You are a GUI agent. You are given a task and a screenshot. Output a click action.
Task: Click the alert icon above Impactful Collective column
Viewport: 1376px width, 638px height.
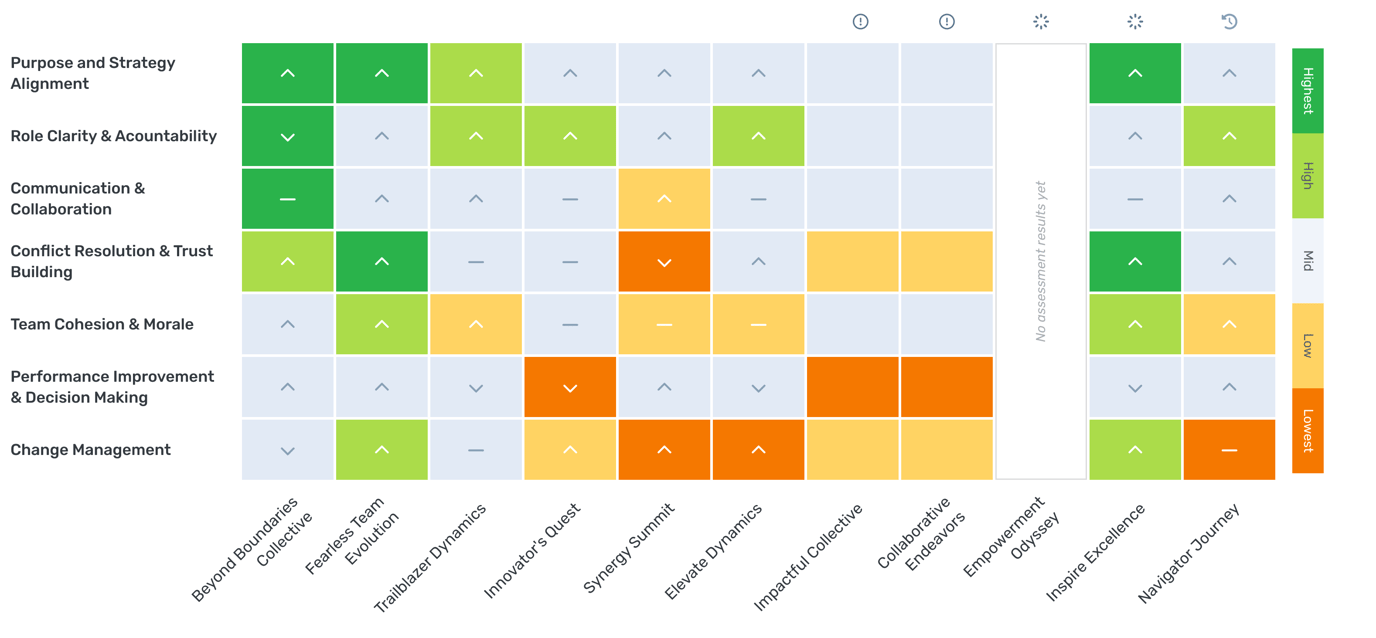tap(860, 22)
